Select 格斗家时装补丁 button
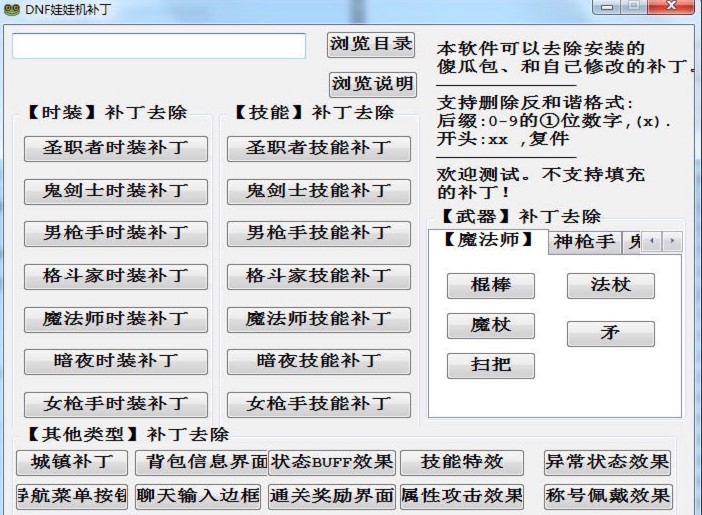Image resolution: width=702 pixels, height=515 pixels. [116, 277]
